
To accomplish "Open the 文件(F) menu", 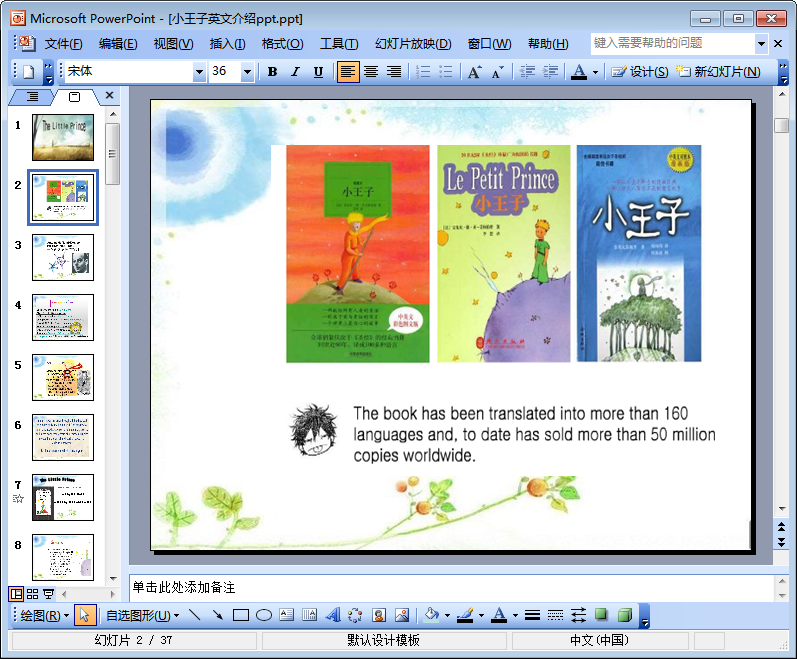I will click(63, 44).
